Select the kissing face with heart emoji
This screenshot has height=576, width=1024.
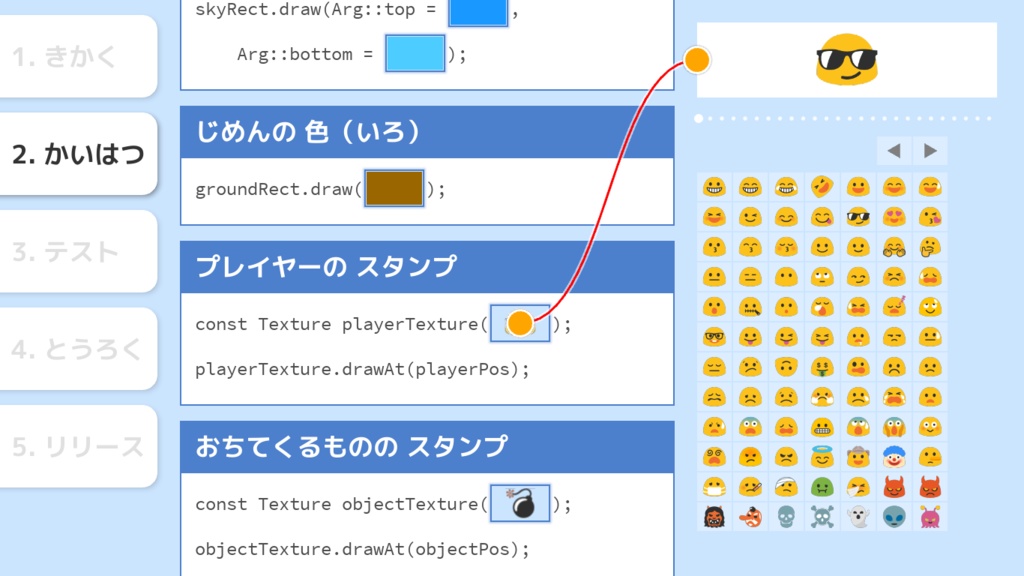(x=930, y=217)
